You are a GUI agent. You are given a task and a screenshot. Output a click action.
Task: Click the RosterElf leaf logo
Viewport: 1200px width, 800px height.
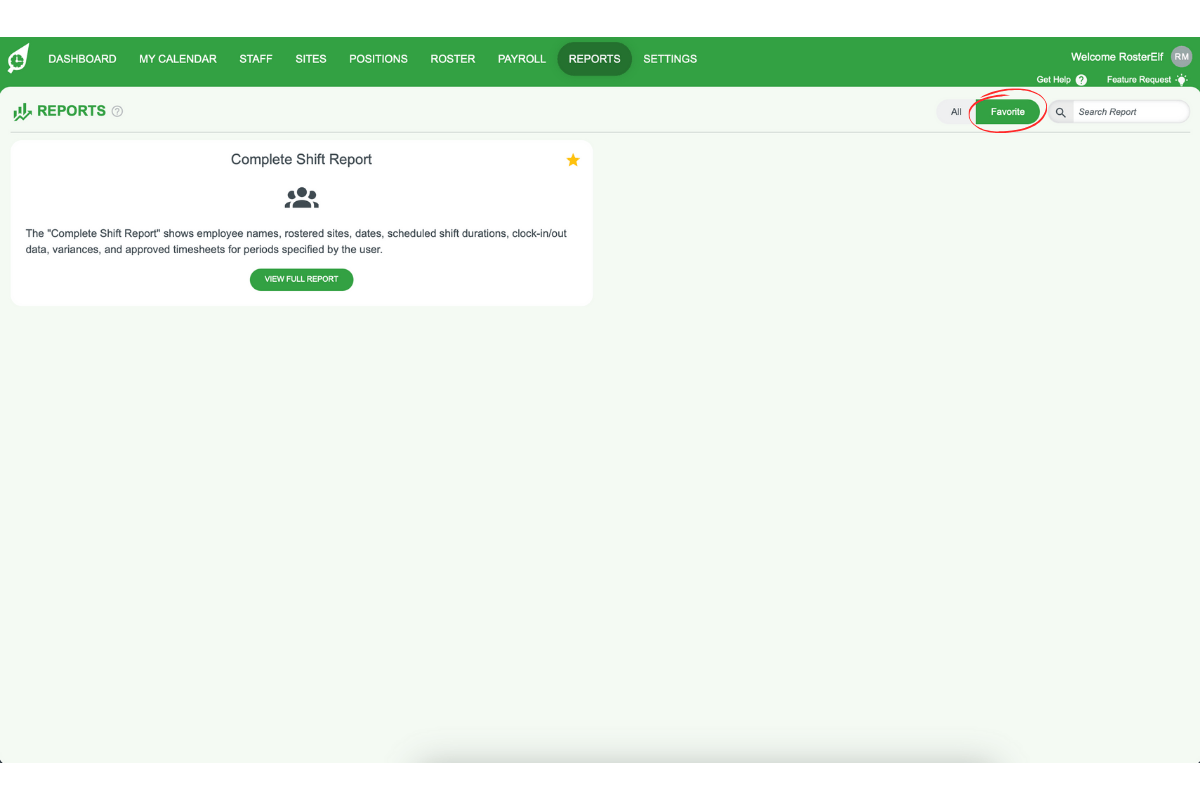[18, 58]
